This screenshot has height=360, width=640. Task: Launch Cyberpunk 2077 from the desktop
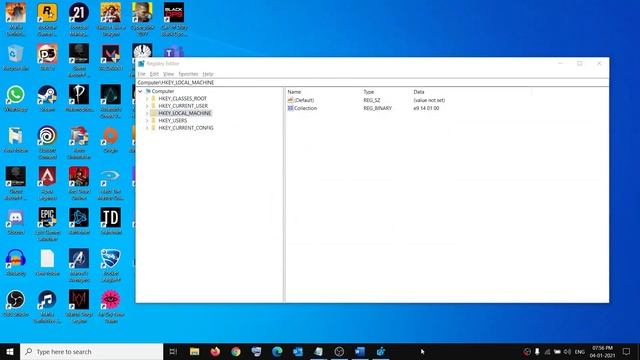point(142,18)
